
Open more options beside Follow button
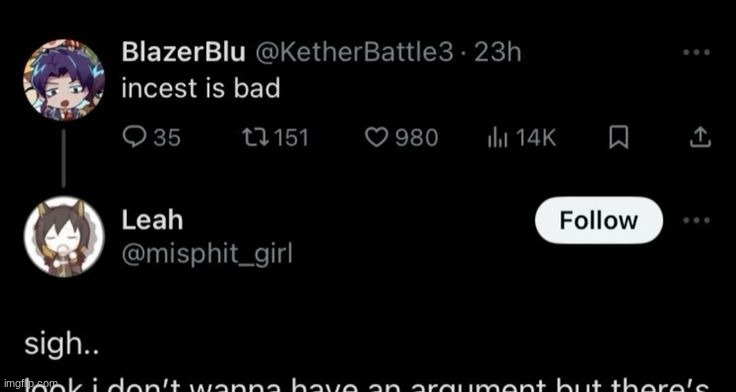tap(697, 220)
